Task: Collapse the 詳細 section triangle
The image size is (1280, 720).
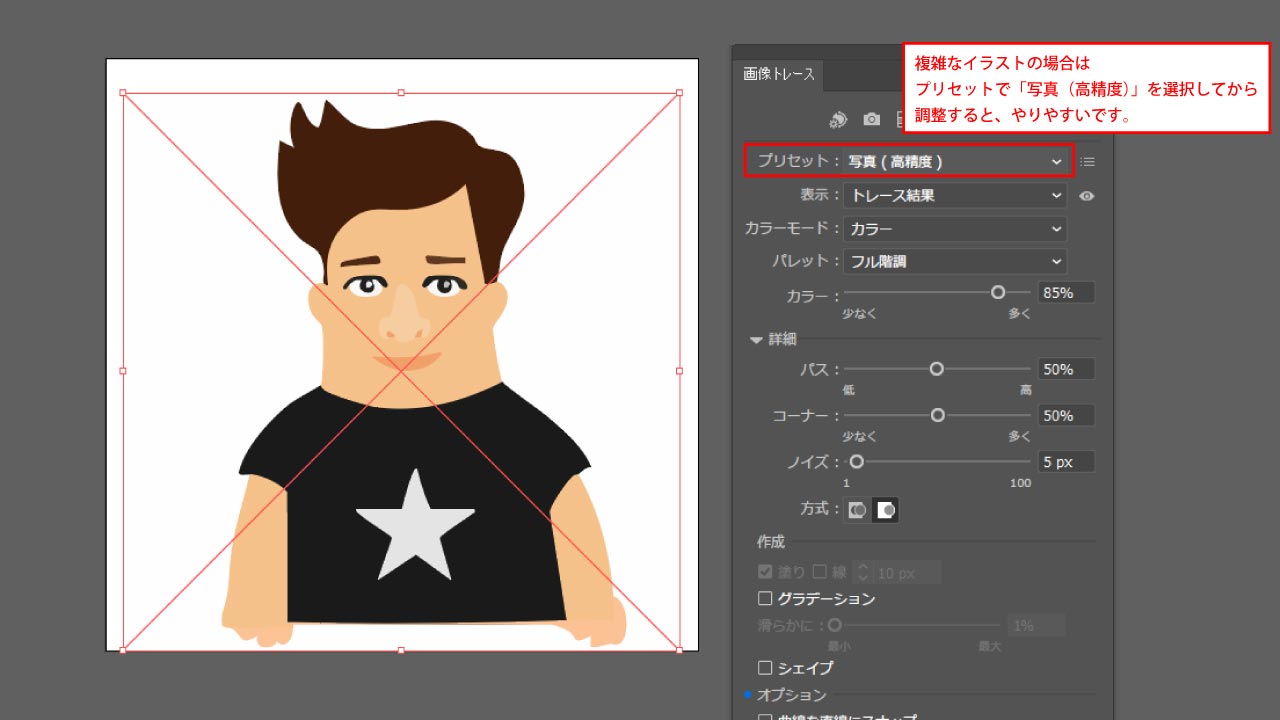Action: point(757,340)
